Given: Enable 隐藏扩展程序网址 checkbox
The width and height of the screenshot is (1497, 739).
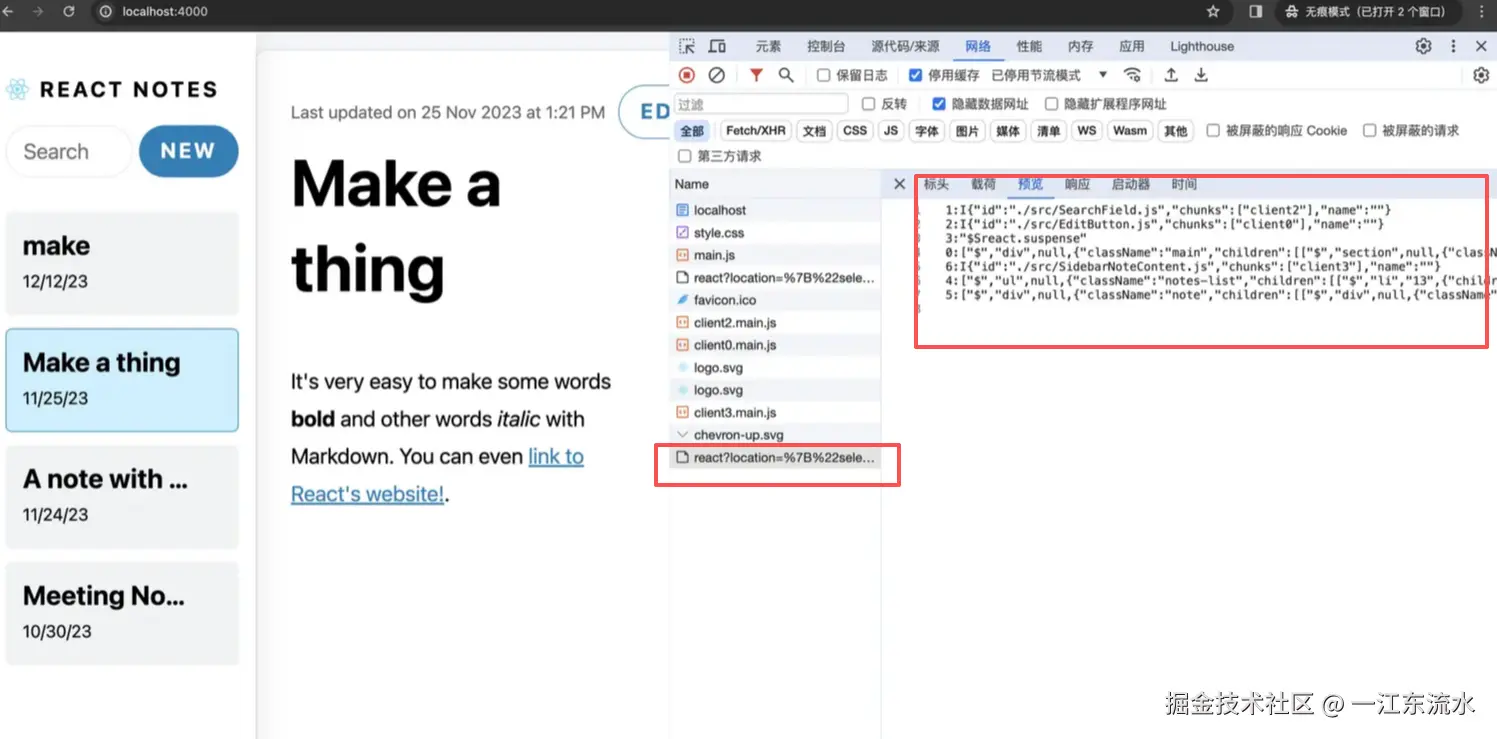Looking at the screenshot, I should click(x=1051, y=104).
